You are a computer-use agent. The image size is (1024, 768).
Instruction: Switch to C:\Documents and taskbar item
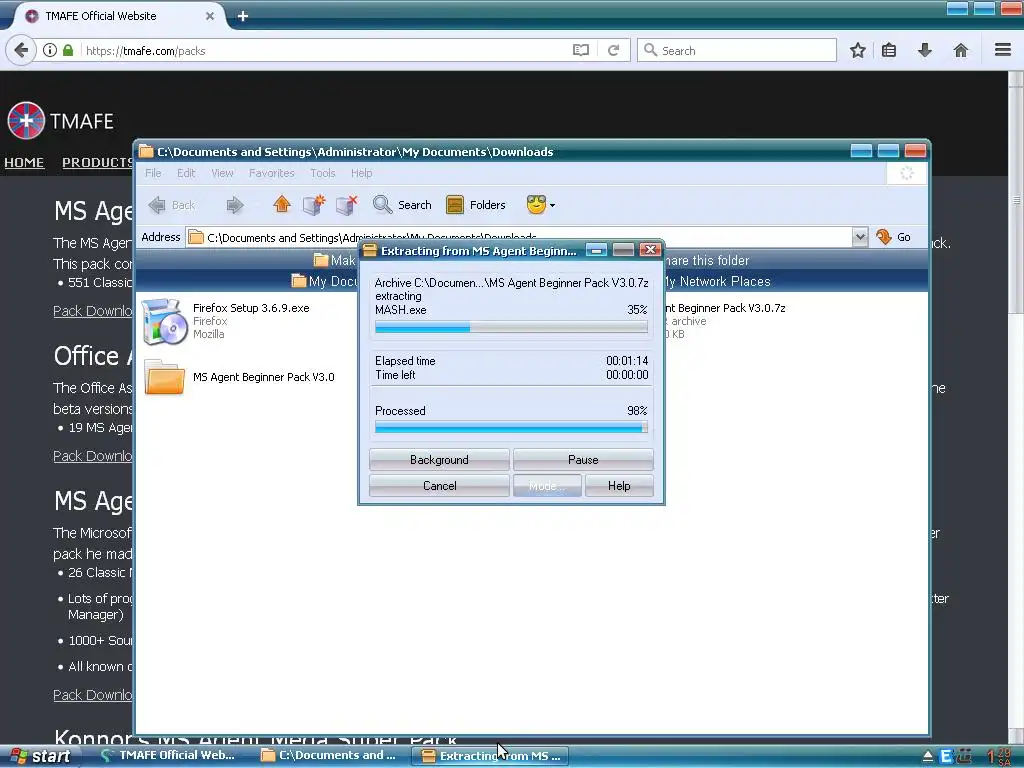[328, 756]
